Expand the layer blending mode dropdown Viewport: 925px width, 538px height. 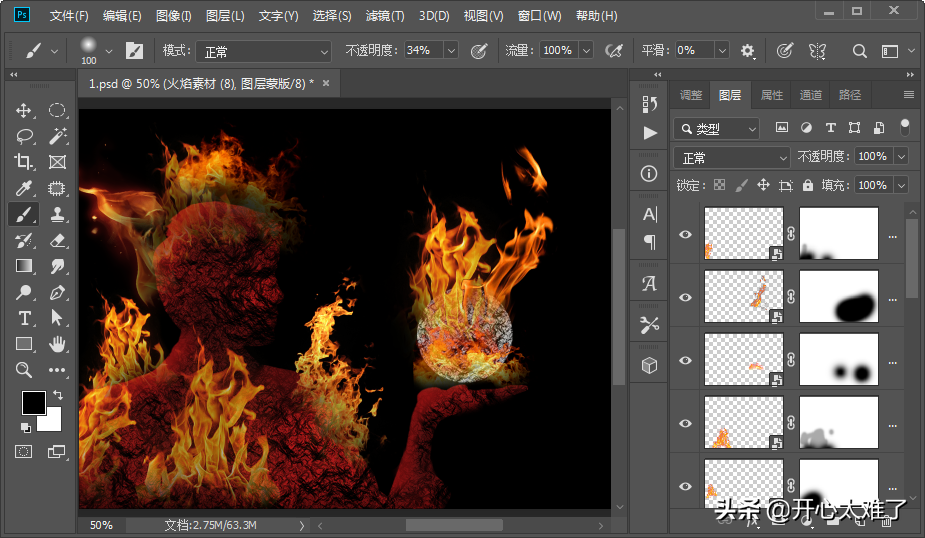click(733, 158)
